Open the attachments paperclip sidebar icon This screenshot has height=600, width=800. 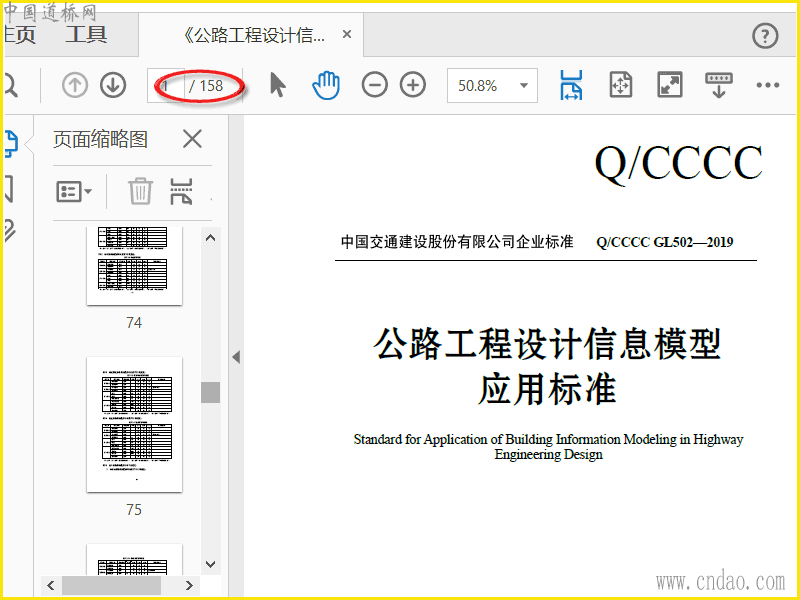click(x=9, y=231)
